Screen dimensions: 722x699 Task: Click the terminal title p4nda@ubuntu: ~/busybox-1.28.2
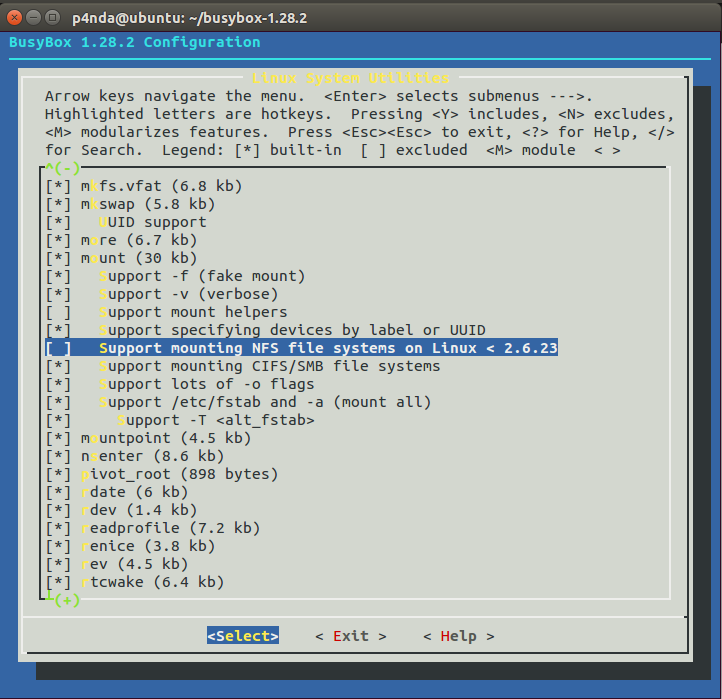pos(189,18)
